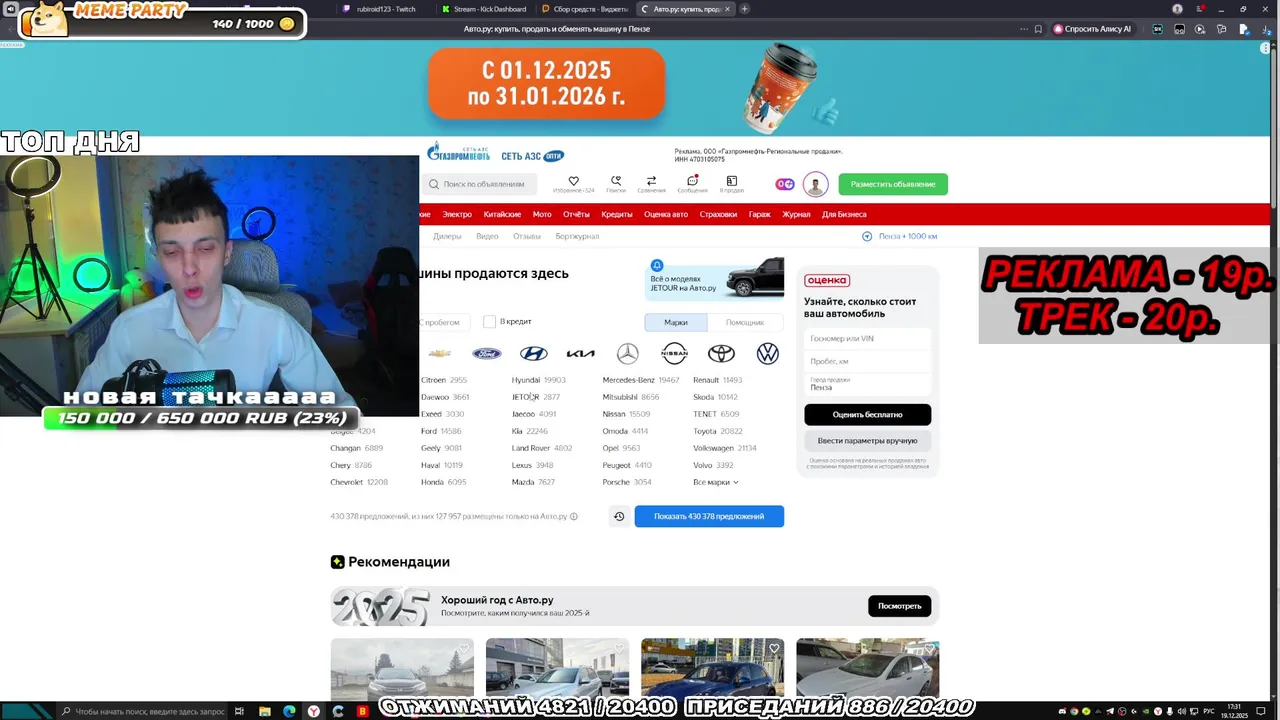Click the Kia brand logo
Screen dimensions: 1280x720
pyautogui.click(x=580, y=353)
